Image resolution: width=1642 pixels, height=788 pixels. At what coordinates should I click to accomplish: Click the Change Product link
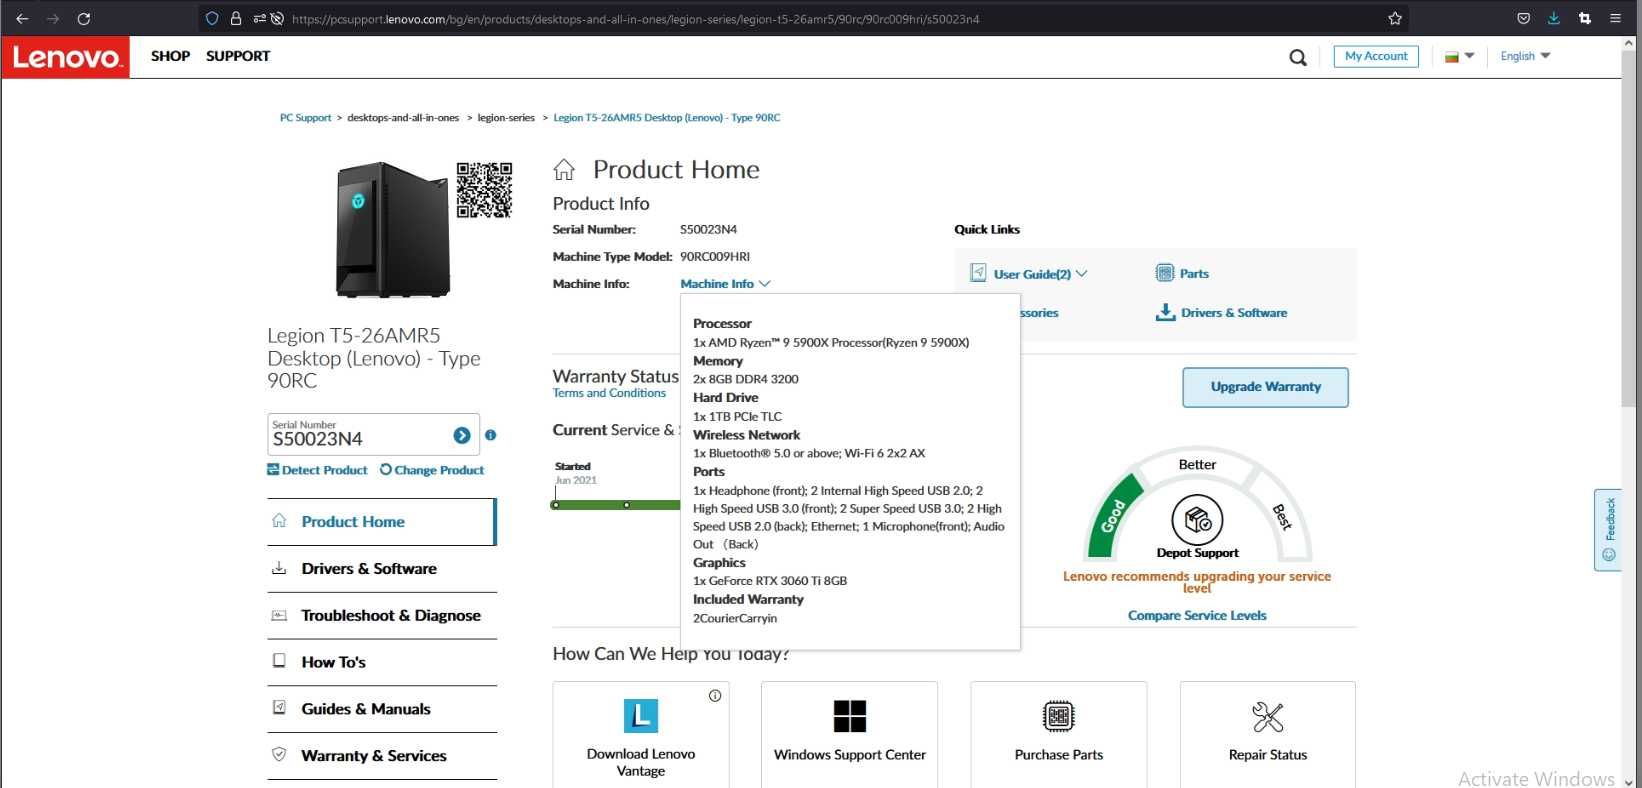(432, 470)
